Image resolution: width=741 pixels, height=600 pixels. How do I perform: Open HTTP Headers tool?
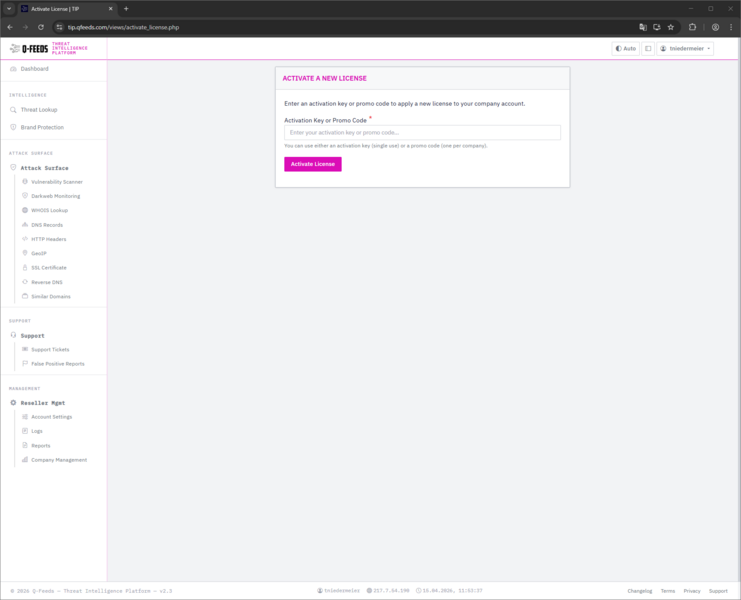pos(49,239)
